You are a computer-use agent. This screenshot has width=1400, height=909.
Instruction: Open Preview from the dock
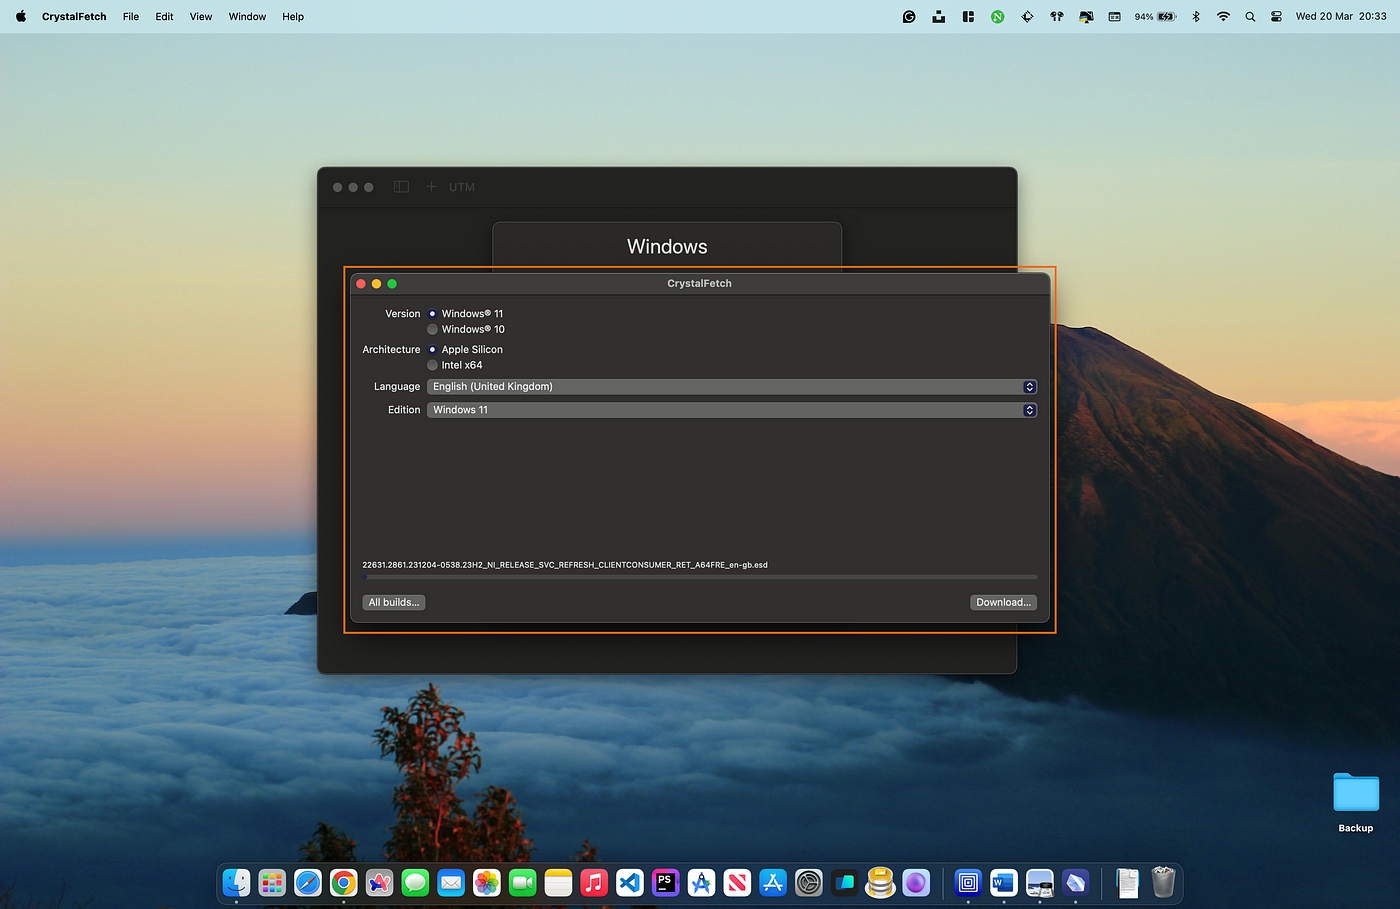1040,882
